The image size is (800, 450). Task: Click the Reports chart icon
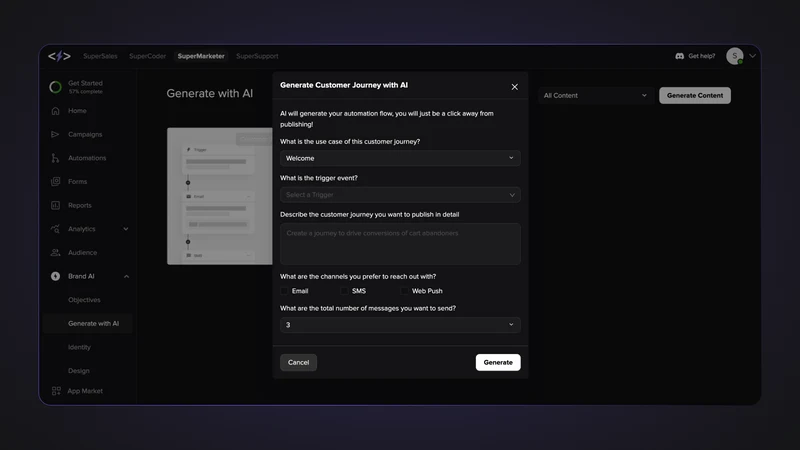56,205
